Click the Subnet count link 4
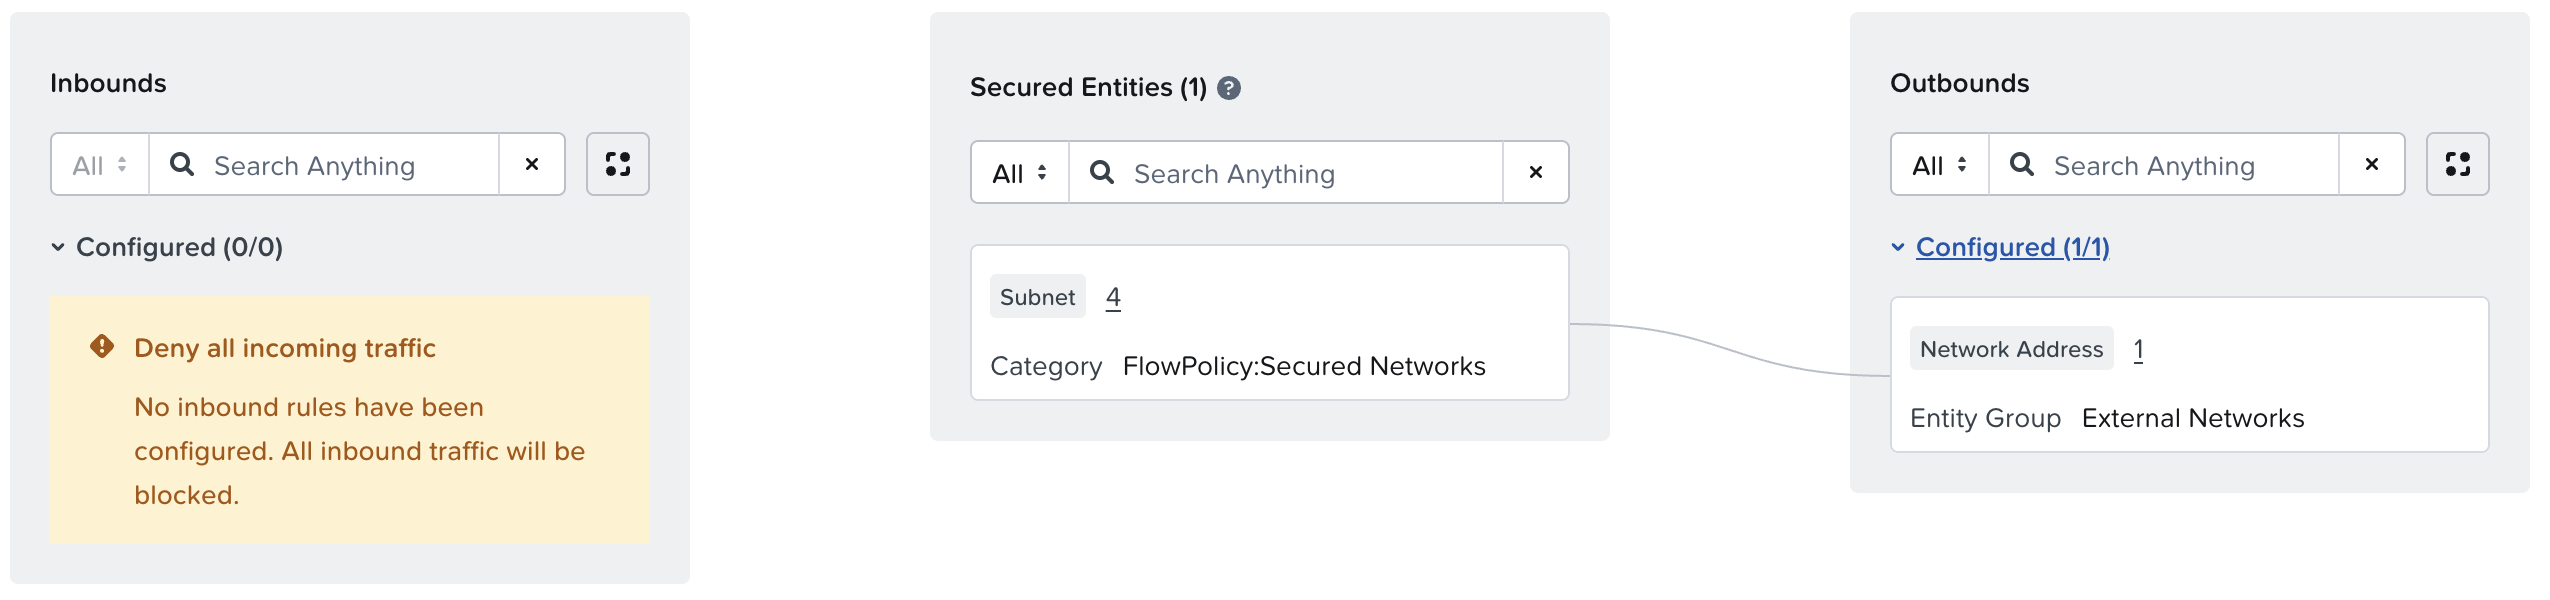2550x600 pixels. point(1113,297)
